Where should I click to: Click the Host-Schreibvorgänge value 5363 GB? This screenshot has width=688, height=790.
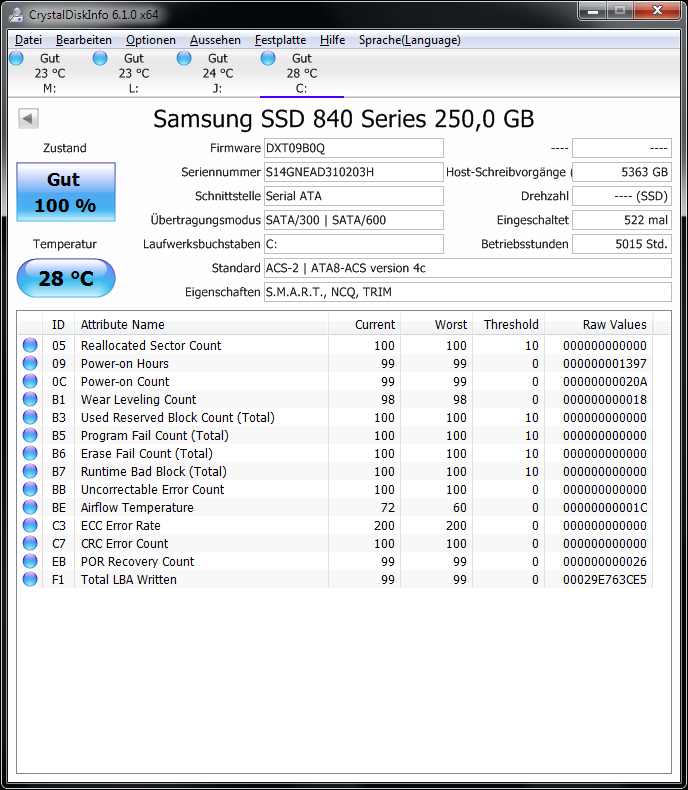[622, 172]
